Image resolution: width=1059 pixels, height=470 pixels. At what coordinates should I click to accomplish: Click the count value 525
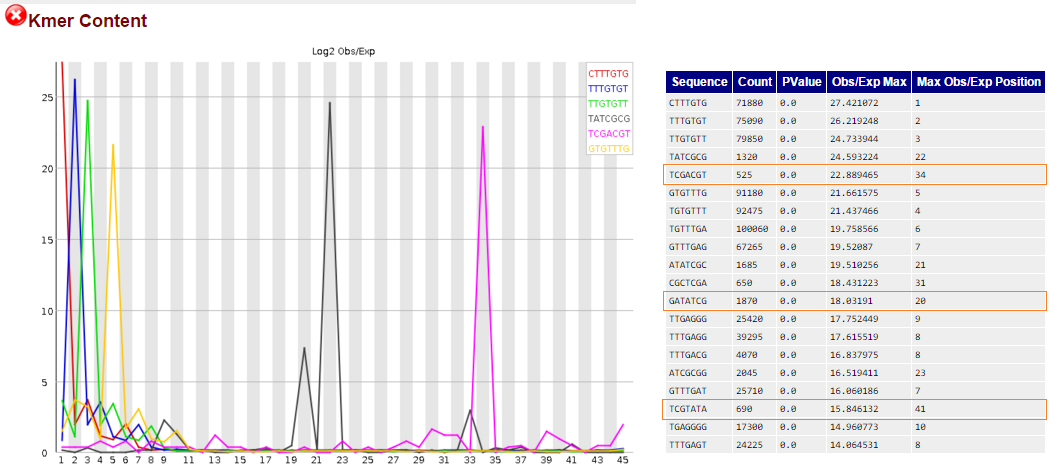coord(745,174)
